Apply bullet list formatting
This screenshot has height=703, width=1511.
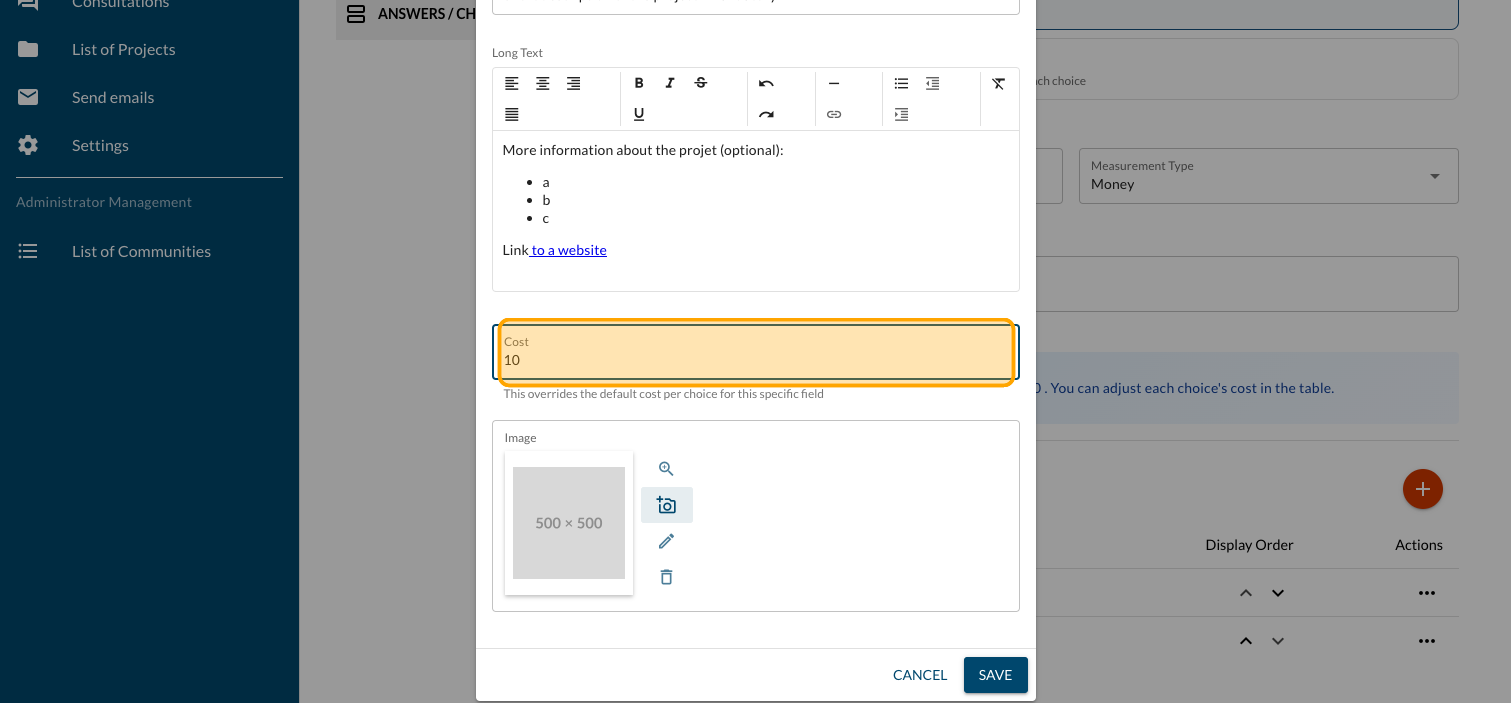(901, 83)
